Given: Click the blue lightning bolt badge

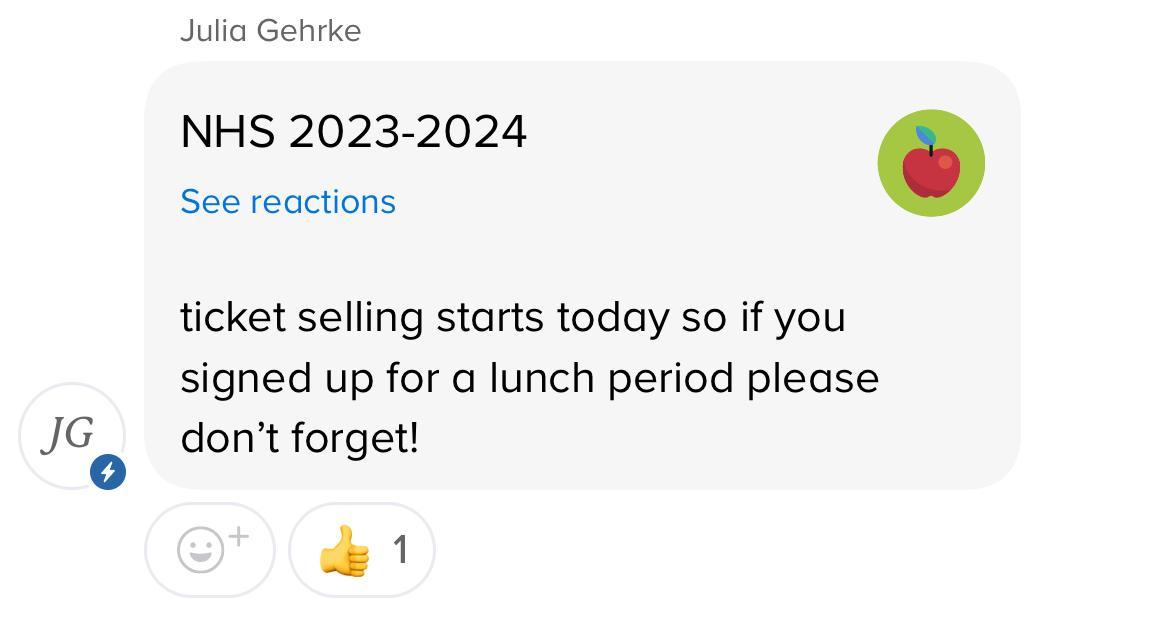Looking at the screenshot, I should pos(108,471).
